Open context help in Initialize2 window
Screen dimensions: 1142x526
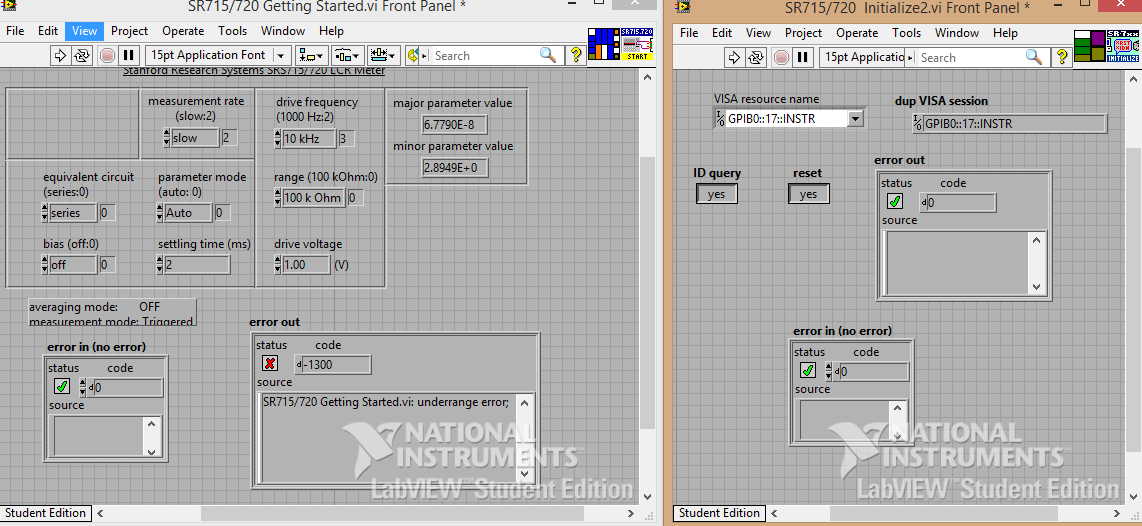[x=1061, y=57]
